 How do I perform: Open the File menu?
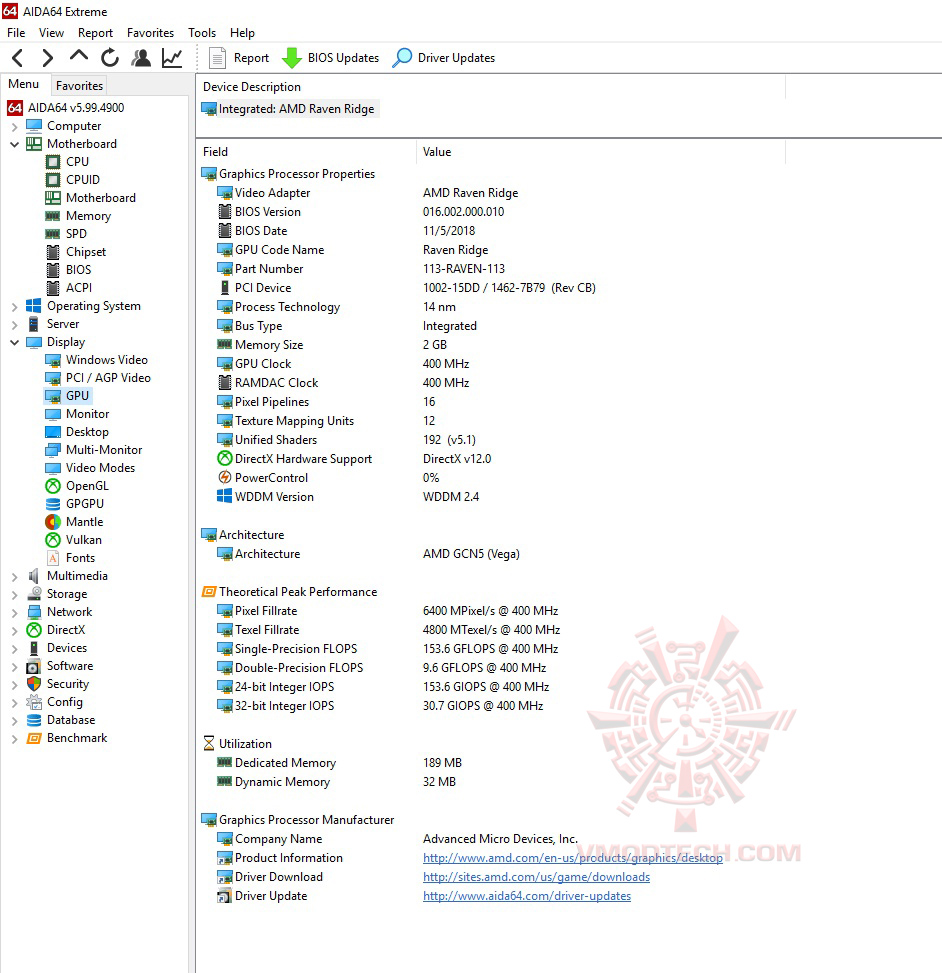pos(16,33)
